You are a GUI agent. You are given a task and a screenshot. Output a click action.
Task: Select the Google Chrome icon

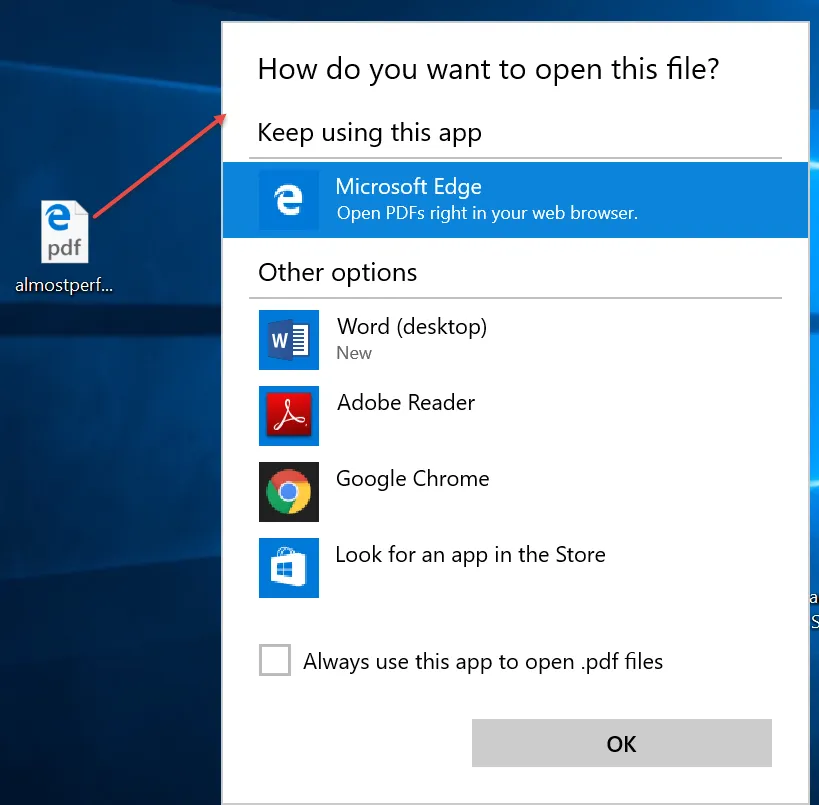click(289, 492)
